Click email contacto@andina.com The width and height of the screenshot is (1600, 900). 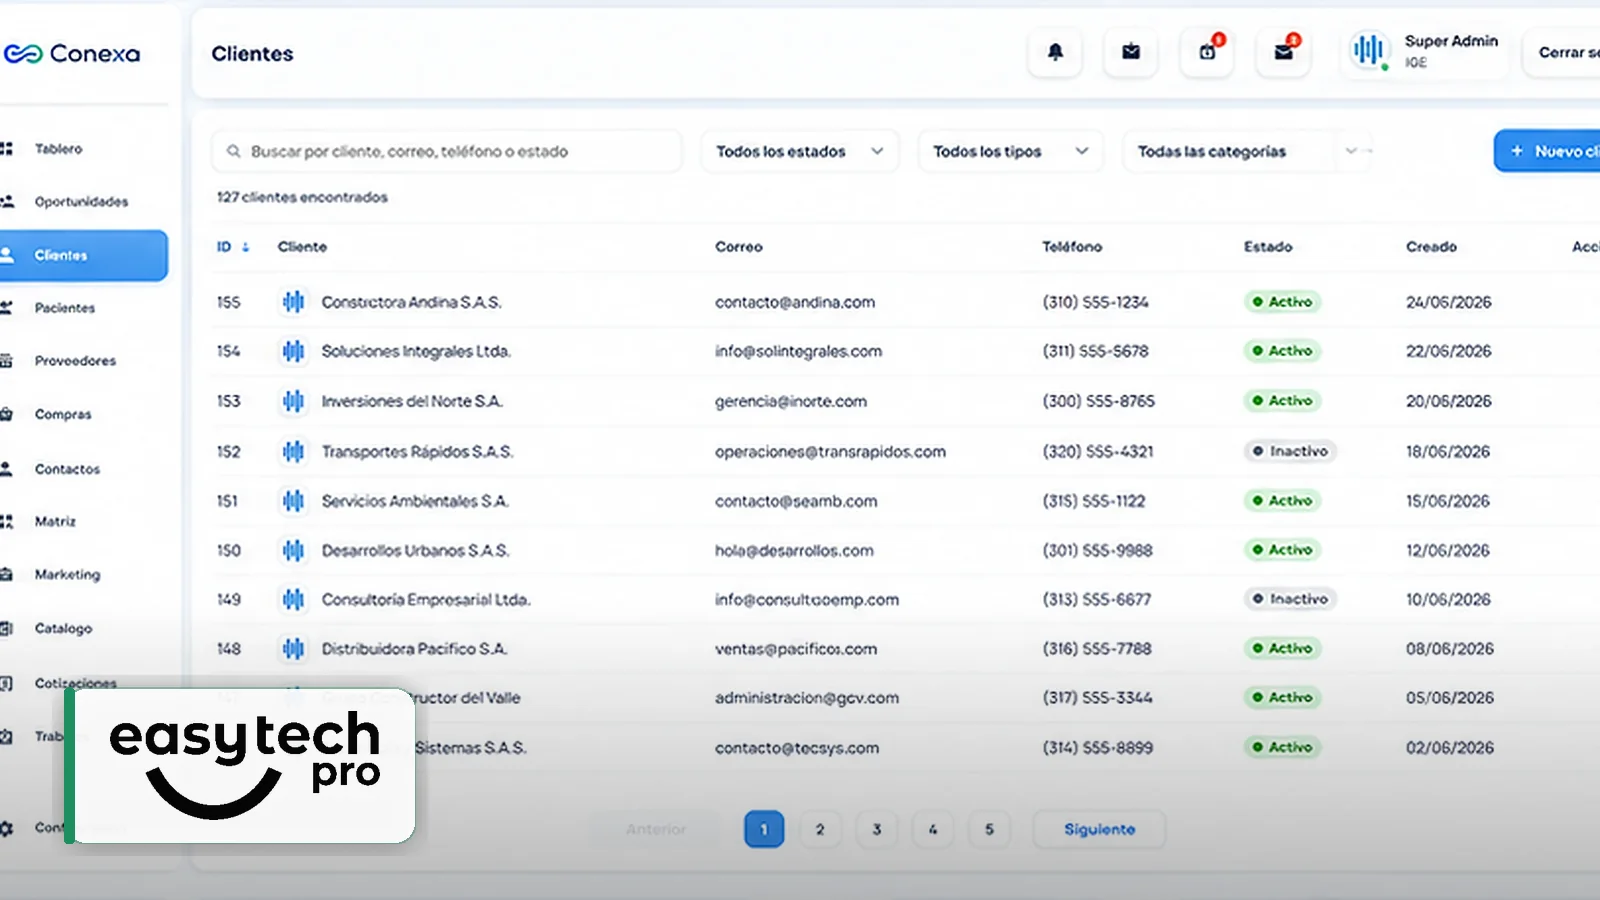click(x=795, y=302)
